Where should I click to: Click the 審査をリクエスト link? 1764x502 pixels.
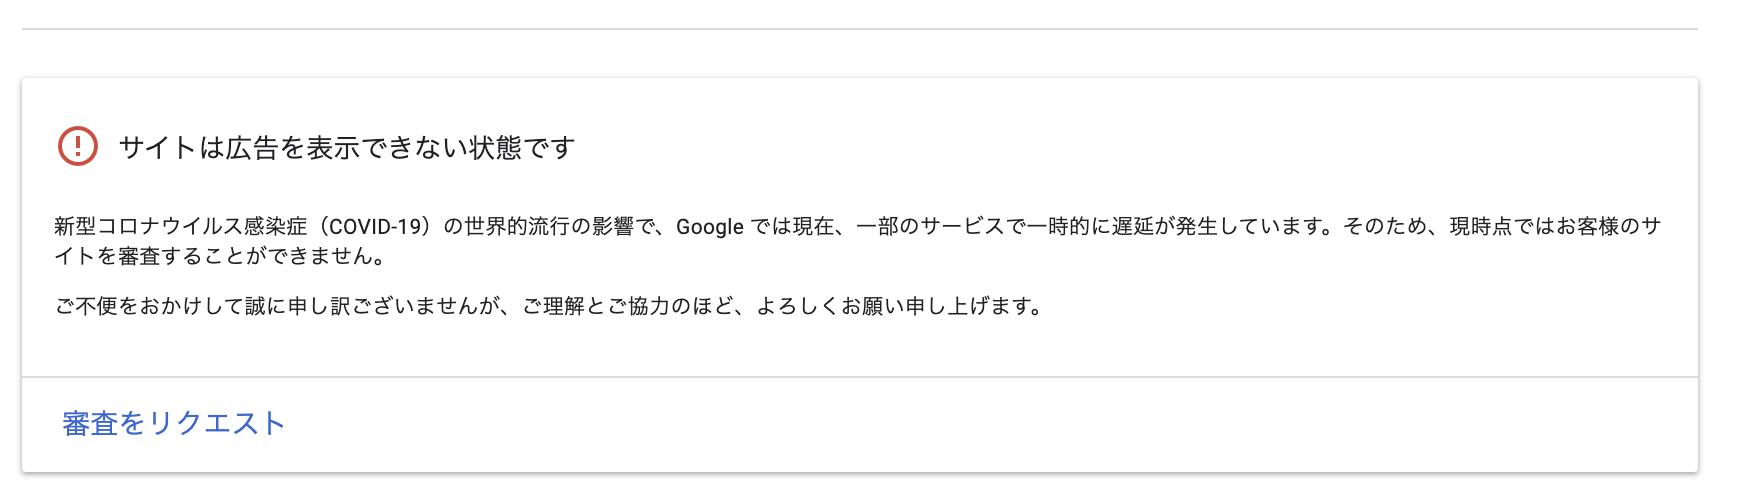tap(173, 424)
